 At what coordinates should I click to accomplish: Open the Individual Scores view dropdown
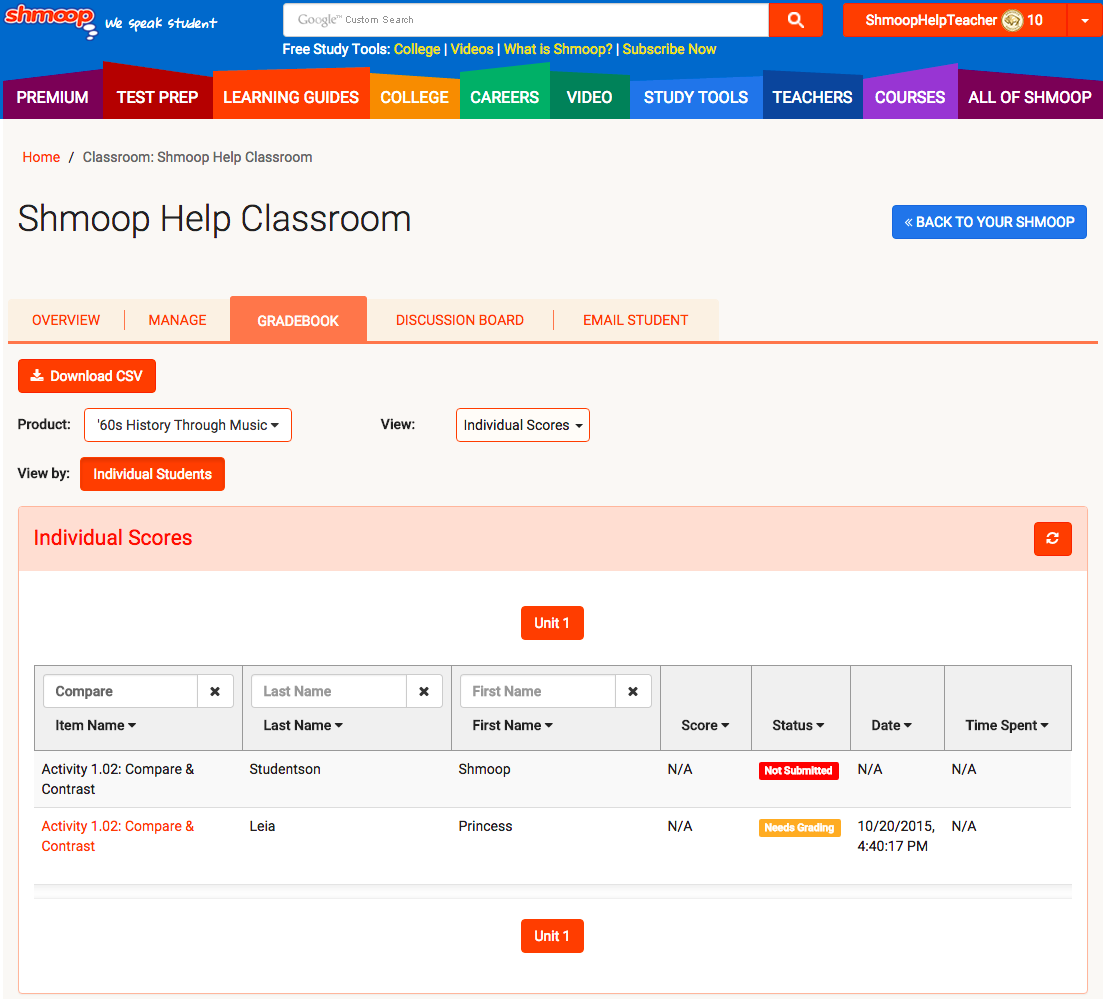point(523,425)
